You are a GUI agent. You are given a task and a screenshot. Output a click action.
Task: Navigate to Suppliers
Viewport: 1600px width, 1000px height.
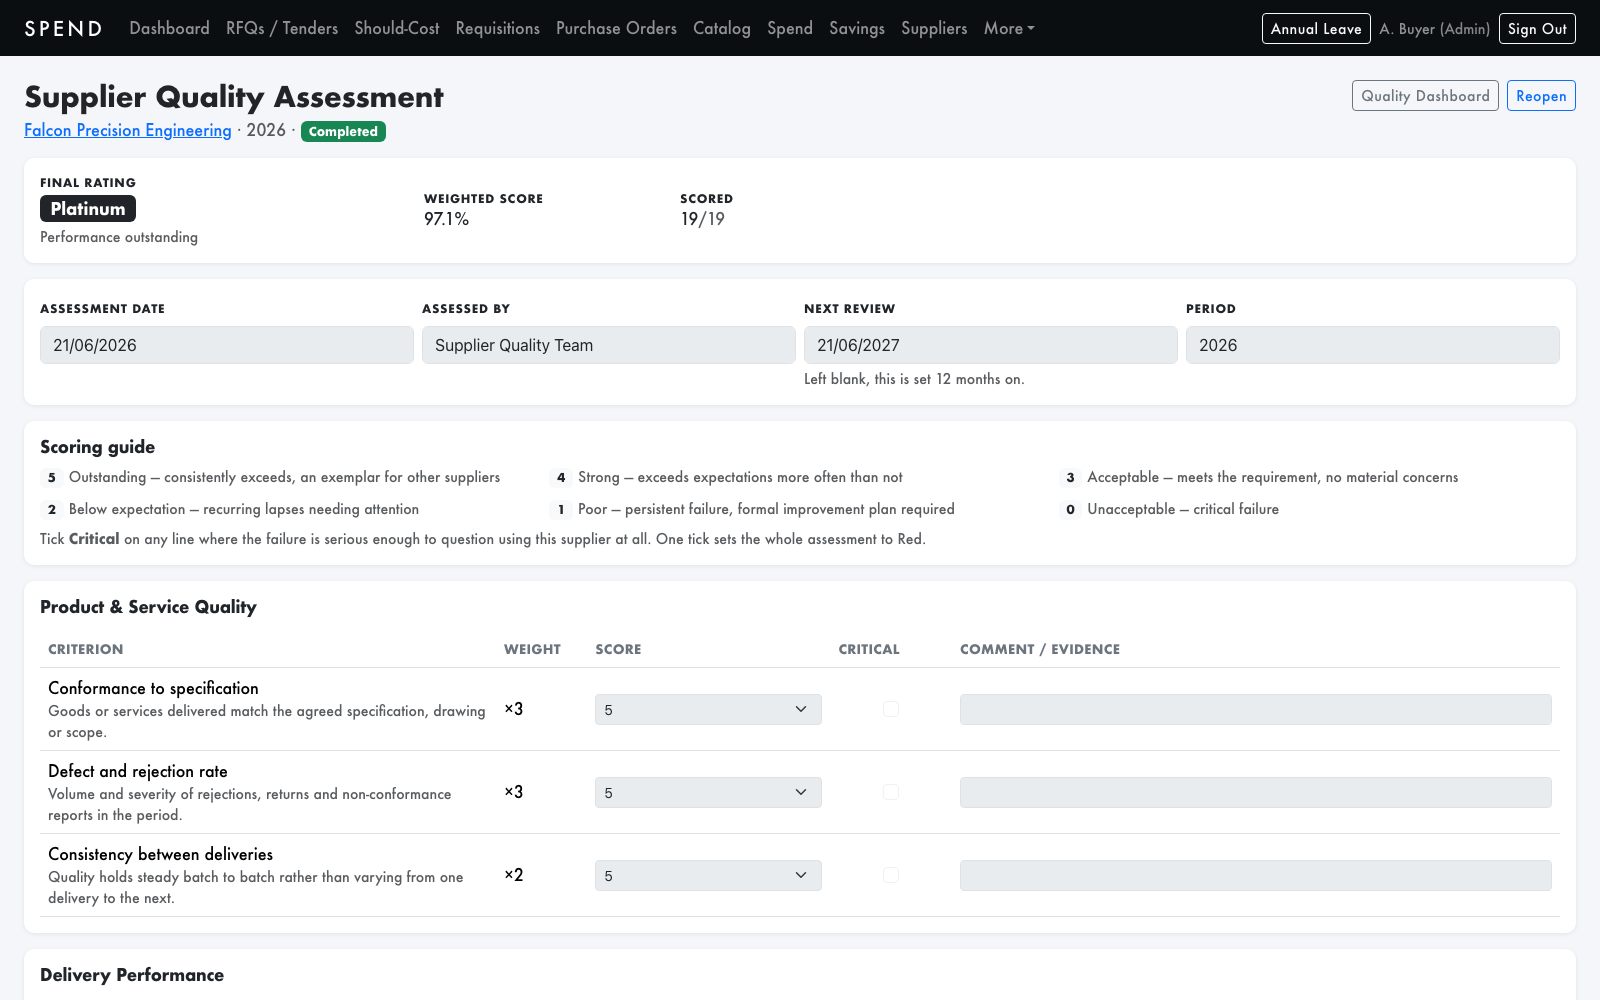pyautogui.click(x=934, y=28)
